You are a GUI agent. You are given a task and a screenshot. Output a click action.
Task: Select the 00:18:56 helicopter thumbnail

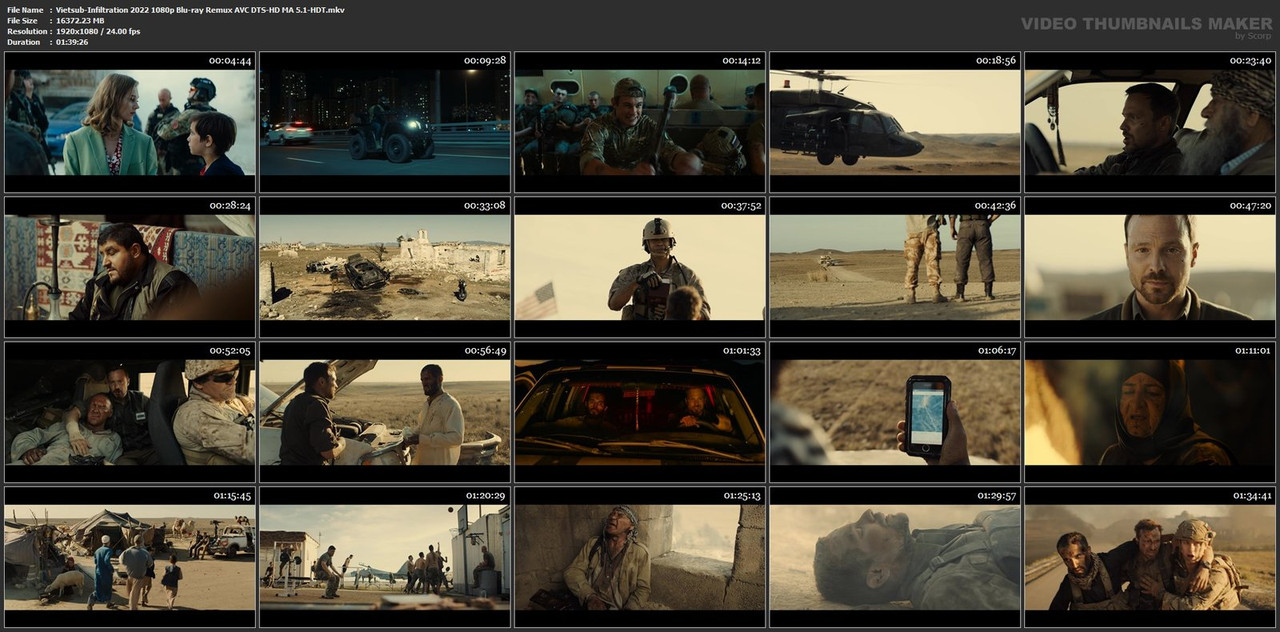point(895,122)
